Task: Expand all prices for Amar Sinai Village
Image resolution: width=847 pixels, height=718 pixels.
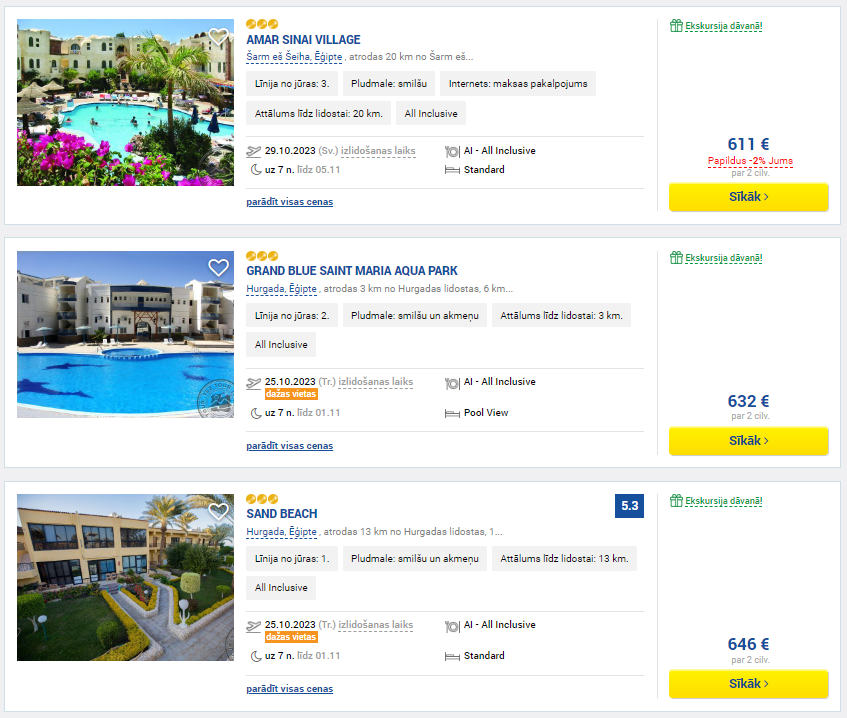Action: click(x=290, y=202)
